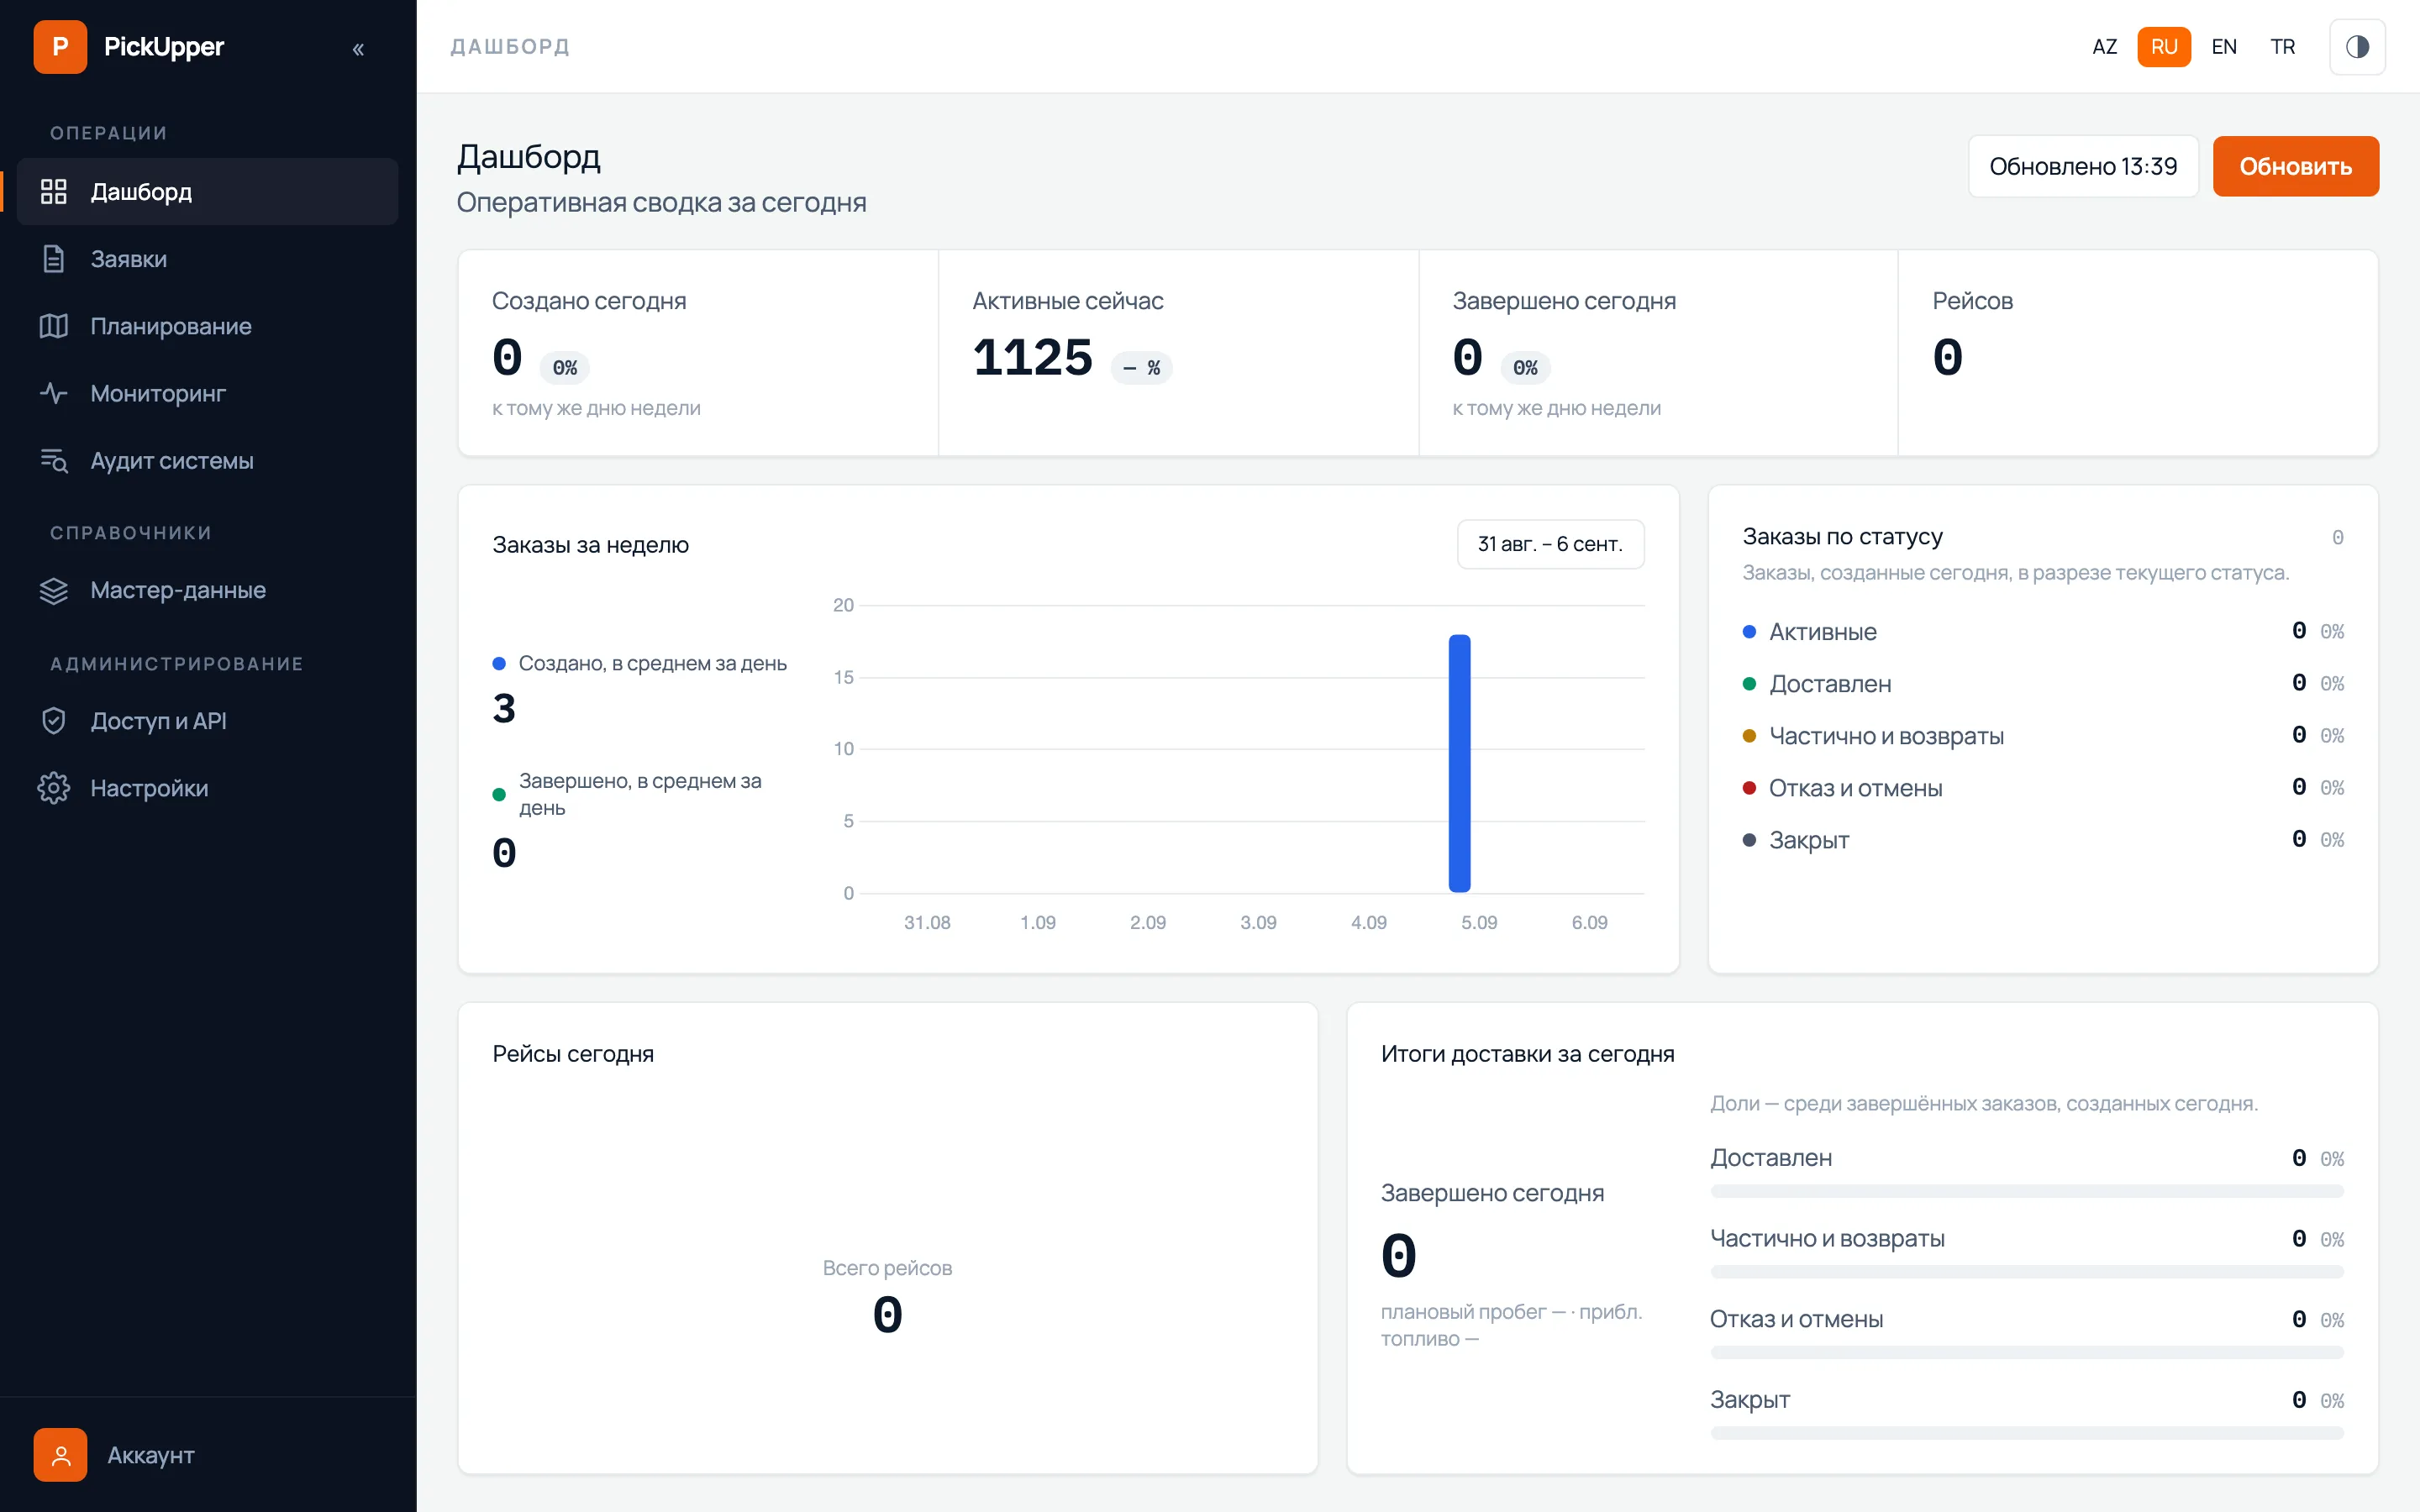The height and width of the screenshot is (1512, 2420).
Task: Switch language to EN
Action: coord(2224,47)
